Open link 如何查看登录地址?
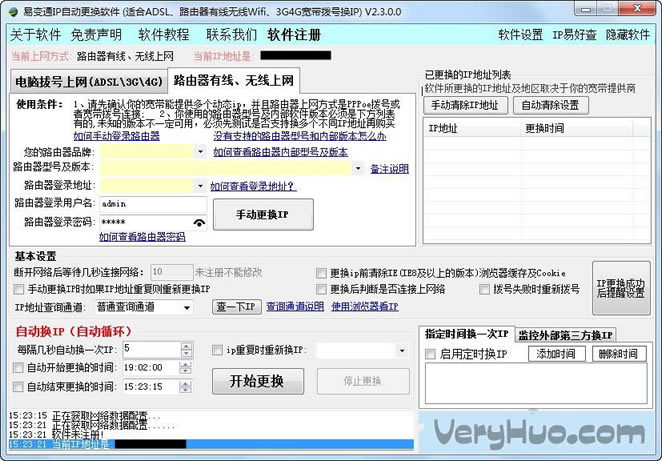Viewport: 662px width, 461px height. pos(253,186)
